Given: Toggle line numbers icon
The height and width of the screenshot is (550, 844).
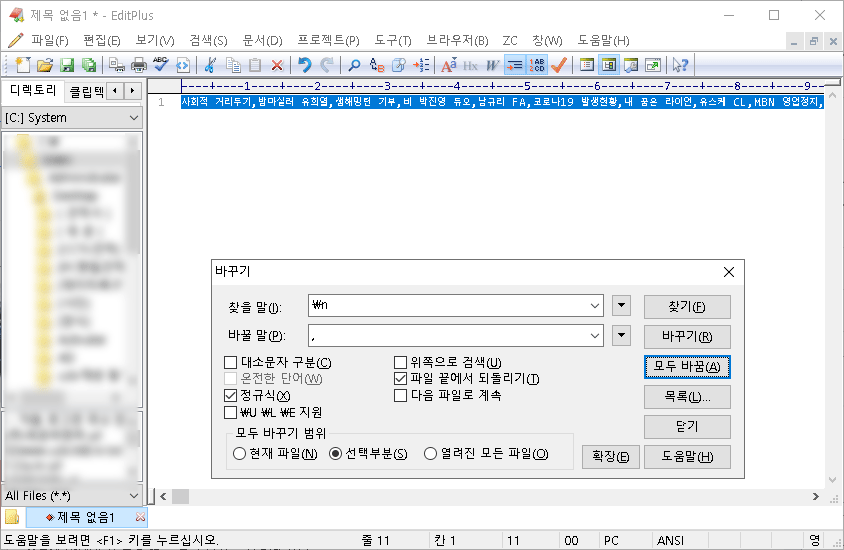Looking at the screenshot, I should coord(537,65).
